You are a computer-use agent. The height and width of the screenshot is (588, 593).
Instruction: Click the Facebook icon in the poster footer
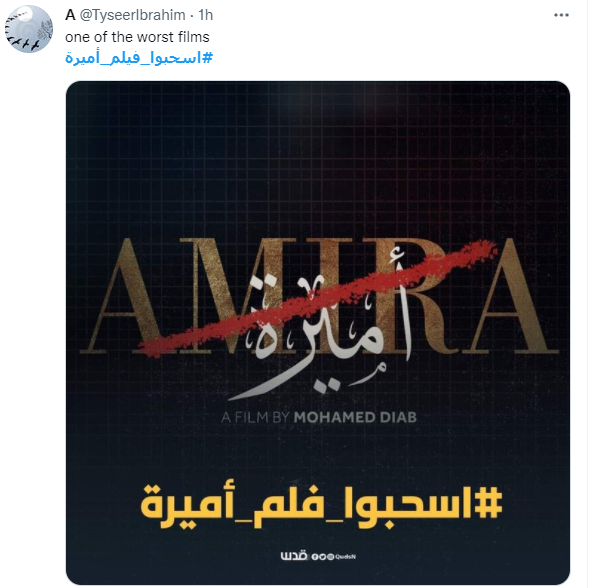[315, 557]
